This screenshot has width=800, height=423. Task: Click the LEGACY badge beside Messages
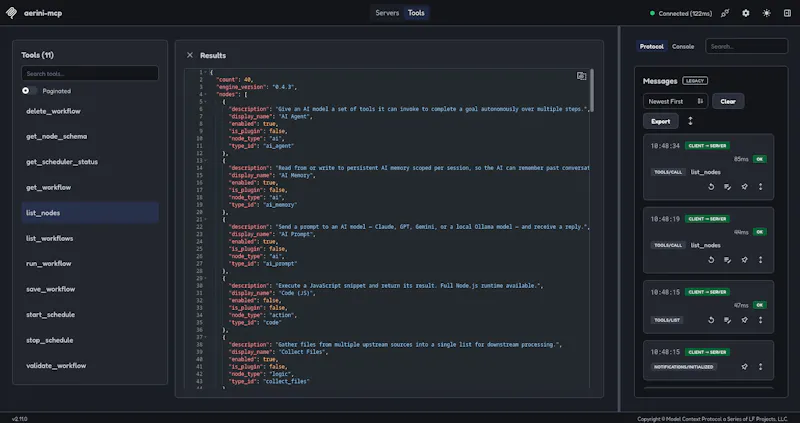pos(695,81)
